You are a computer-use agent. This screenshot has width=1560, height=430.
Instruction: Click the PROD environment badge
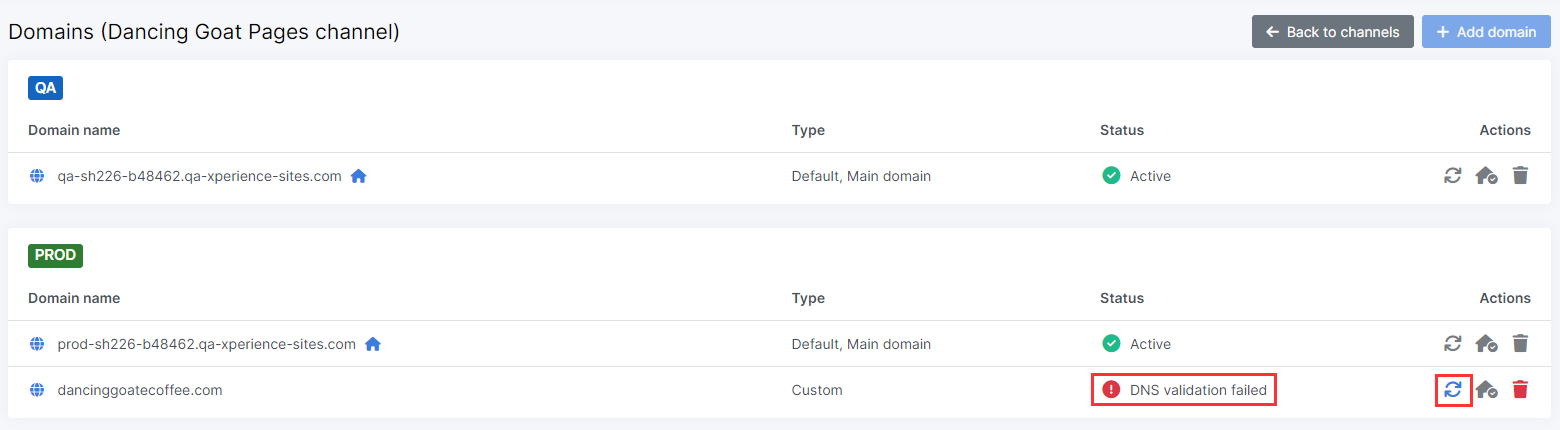point(55,256)
